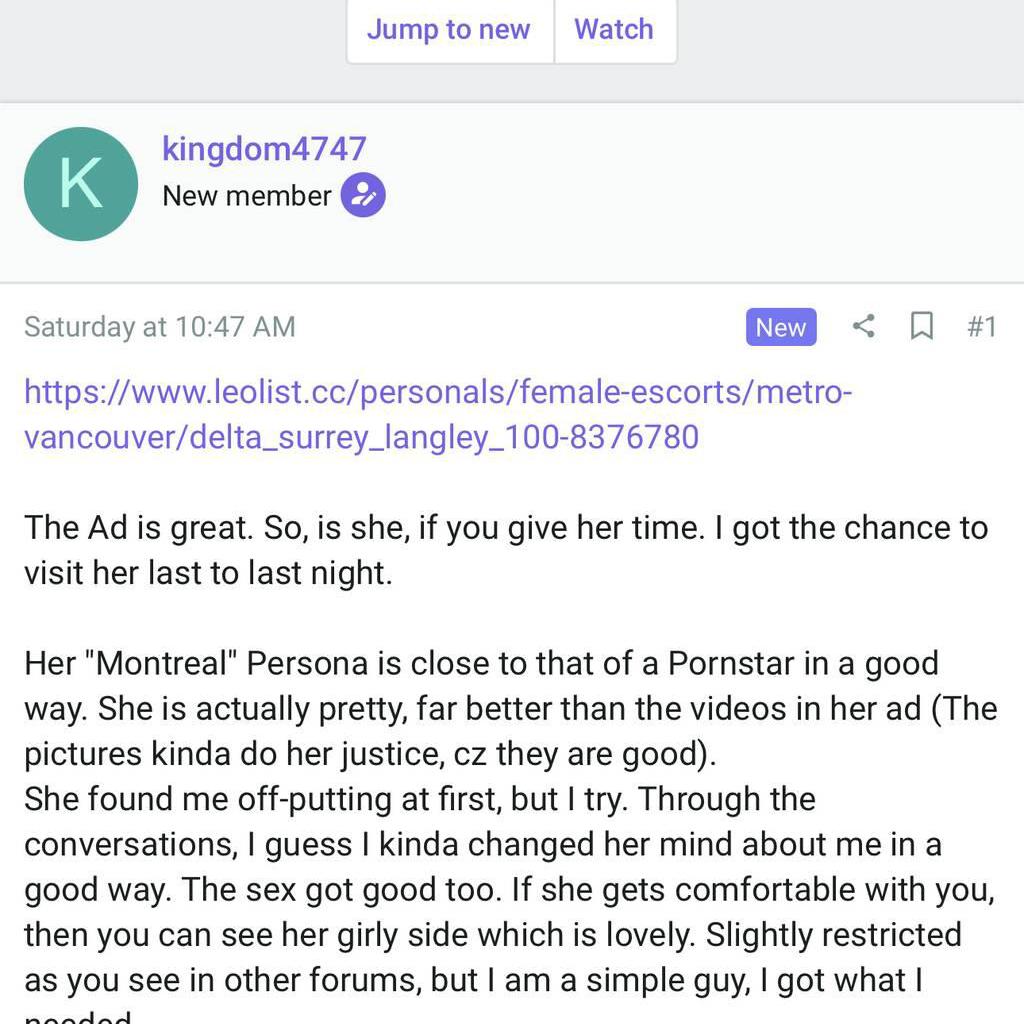The height and width of the screenshot is (1024, 1024).
Task: Click the sentence starting 'The Ad is great'
Action: (x=505, y=527)
